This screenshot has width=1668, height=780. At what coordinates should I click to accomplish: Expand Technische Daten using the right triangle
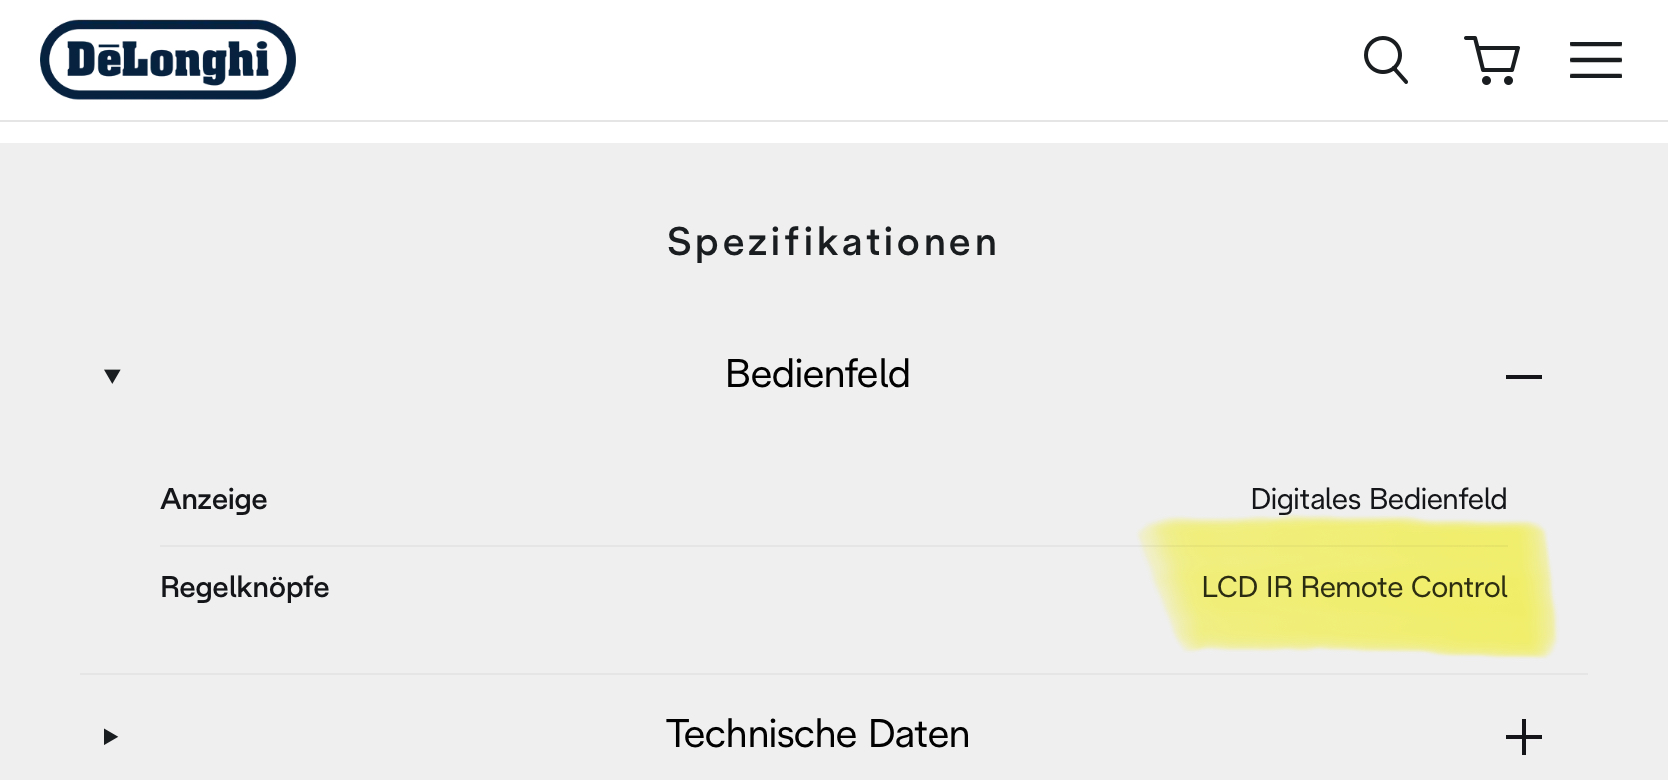[x=111, y=737]
